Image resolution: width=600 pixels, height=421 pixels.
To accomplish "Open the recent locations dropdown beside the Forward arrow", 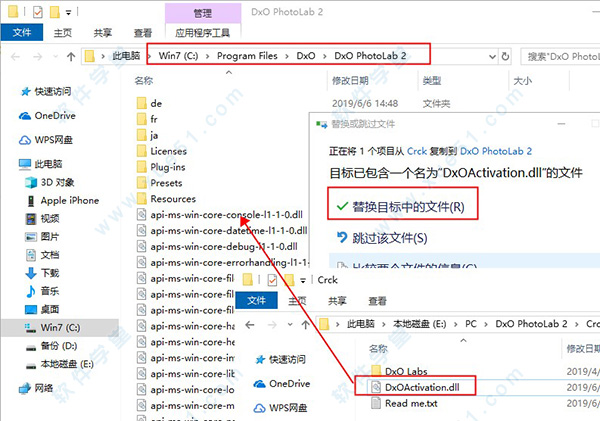I will [x=55, y=57].
